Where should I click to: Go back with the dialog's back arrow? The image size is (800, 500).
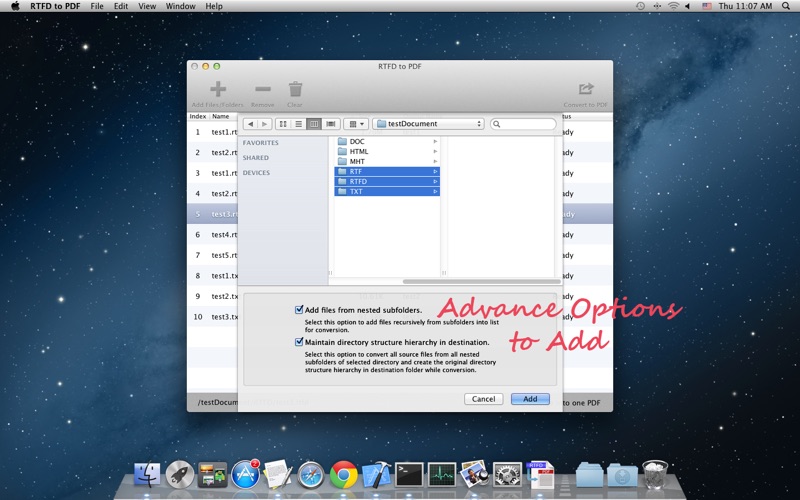[x=250, y=124]
